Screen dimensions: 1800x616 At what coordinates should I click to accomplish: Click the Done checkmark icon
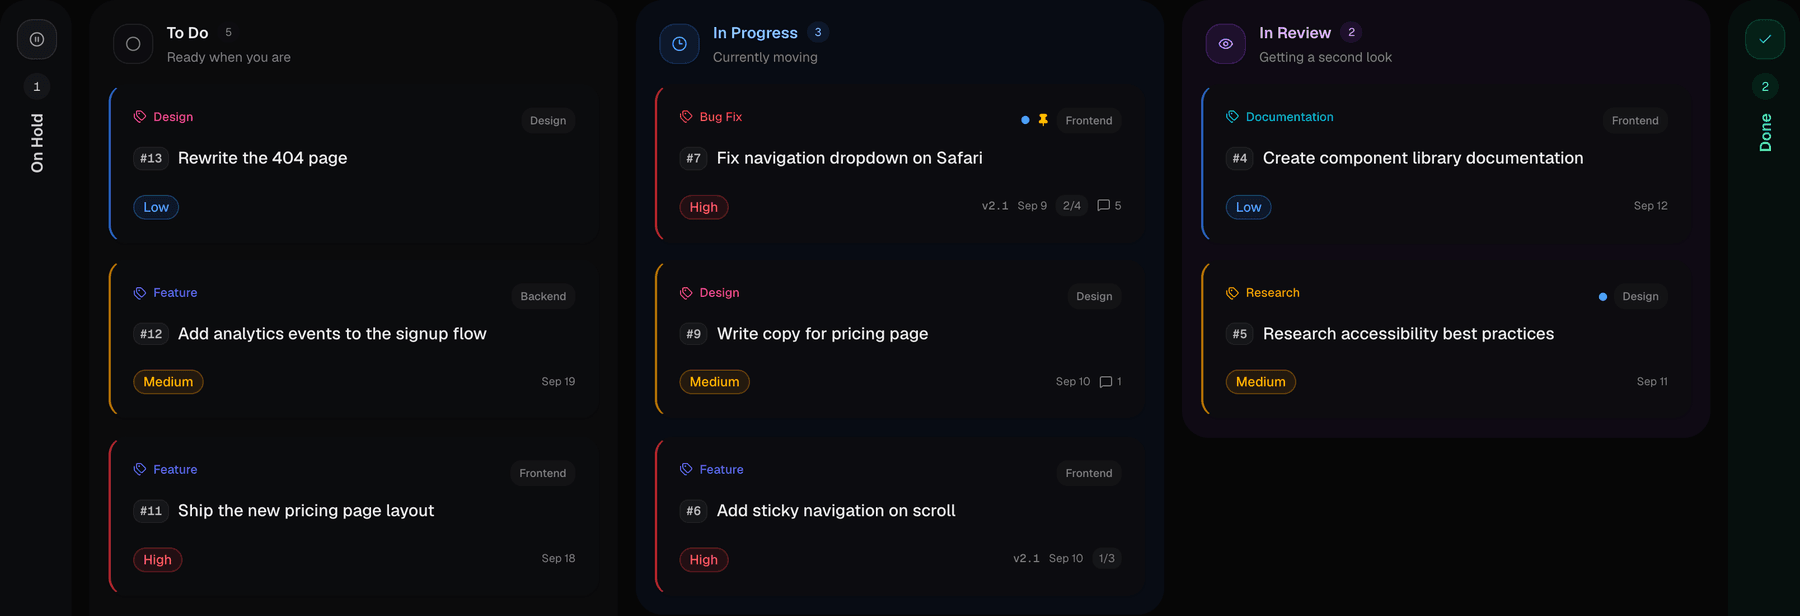(1765, 40)
